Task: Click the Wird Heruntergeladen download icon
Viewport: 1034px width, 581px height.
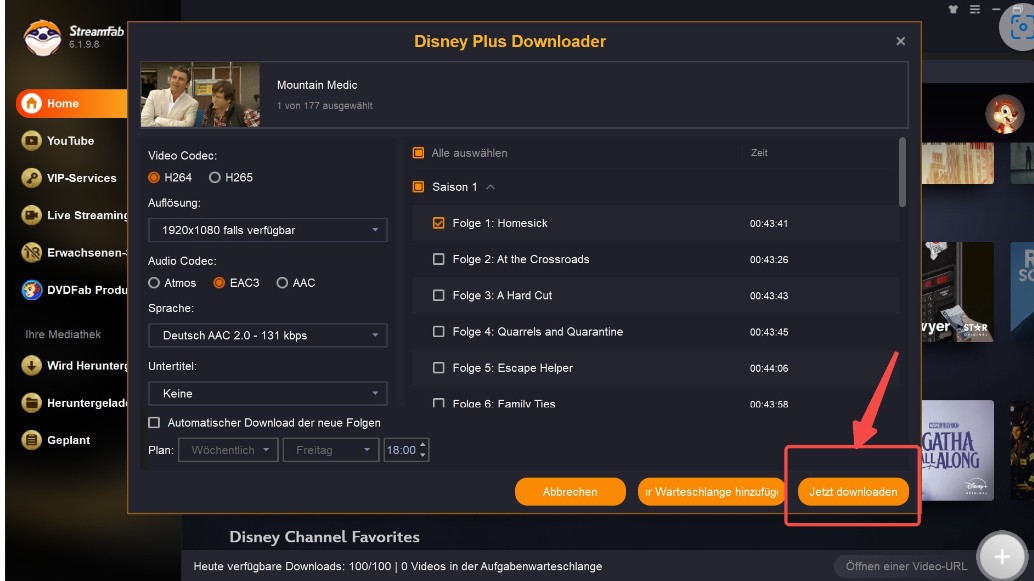Action: pos(31,365)
